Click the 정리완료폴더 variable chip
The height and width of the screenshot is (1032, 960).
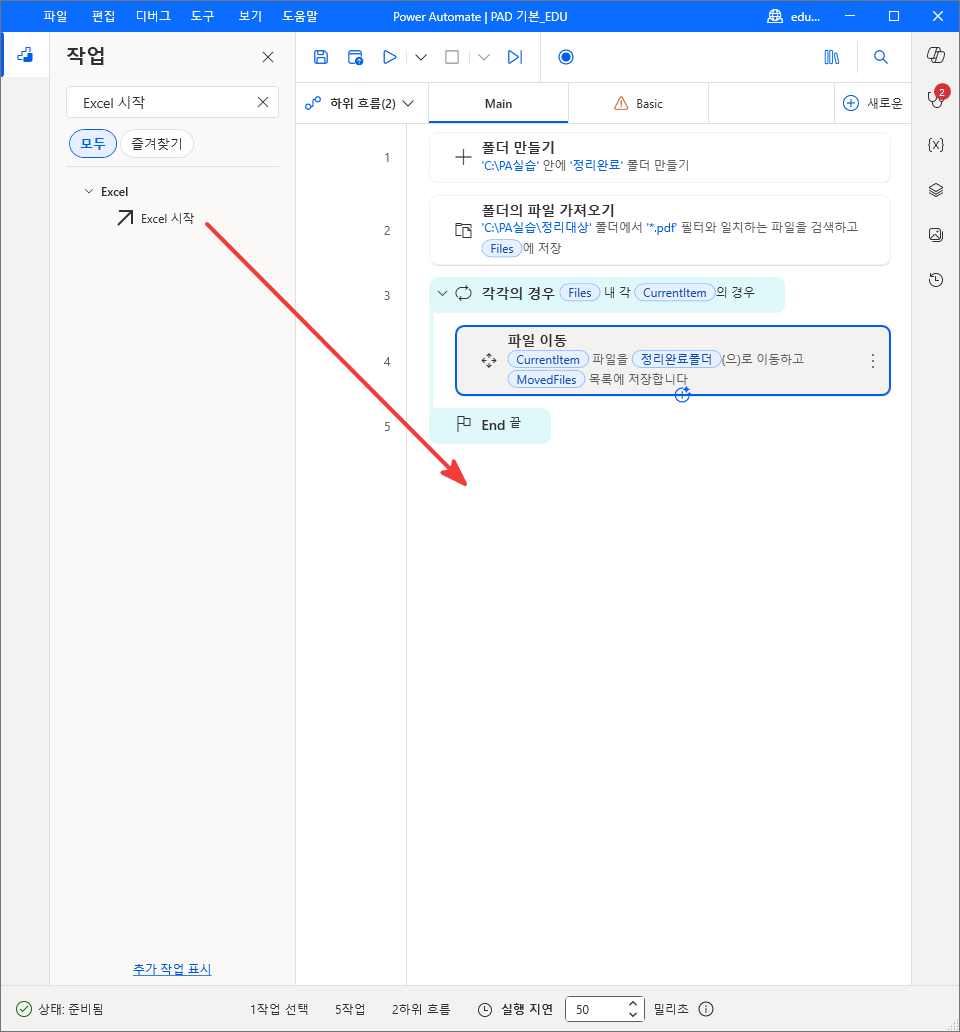676,359
